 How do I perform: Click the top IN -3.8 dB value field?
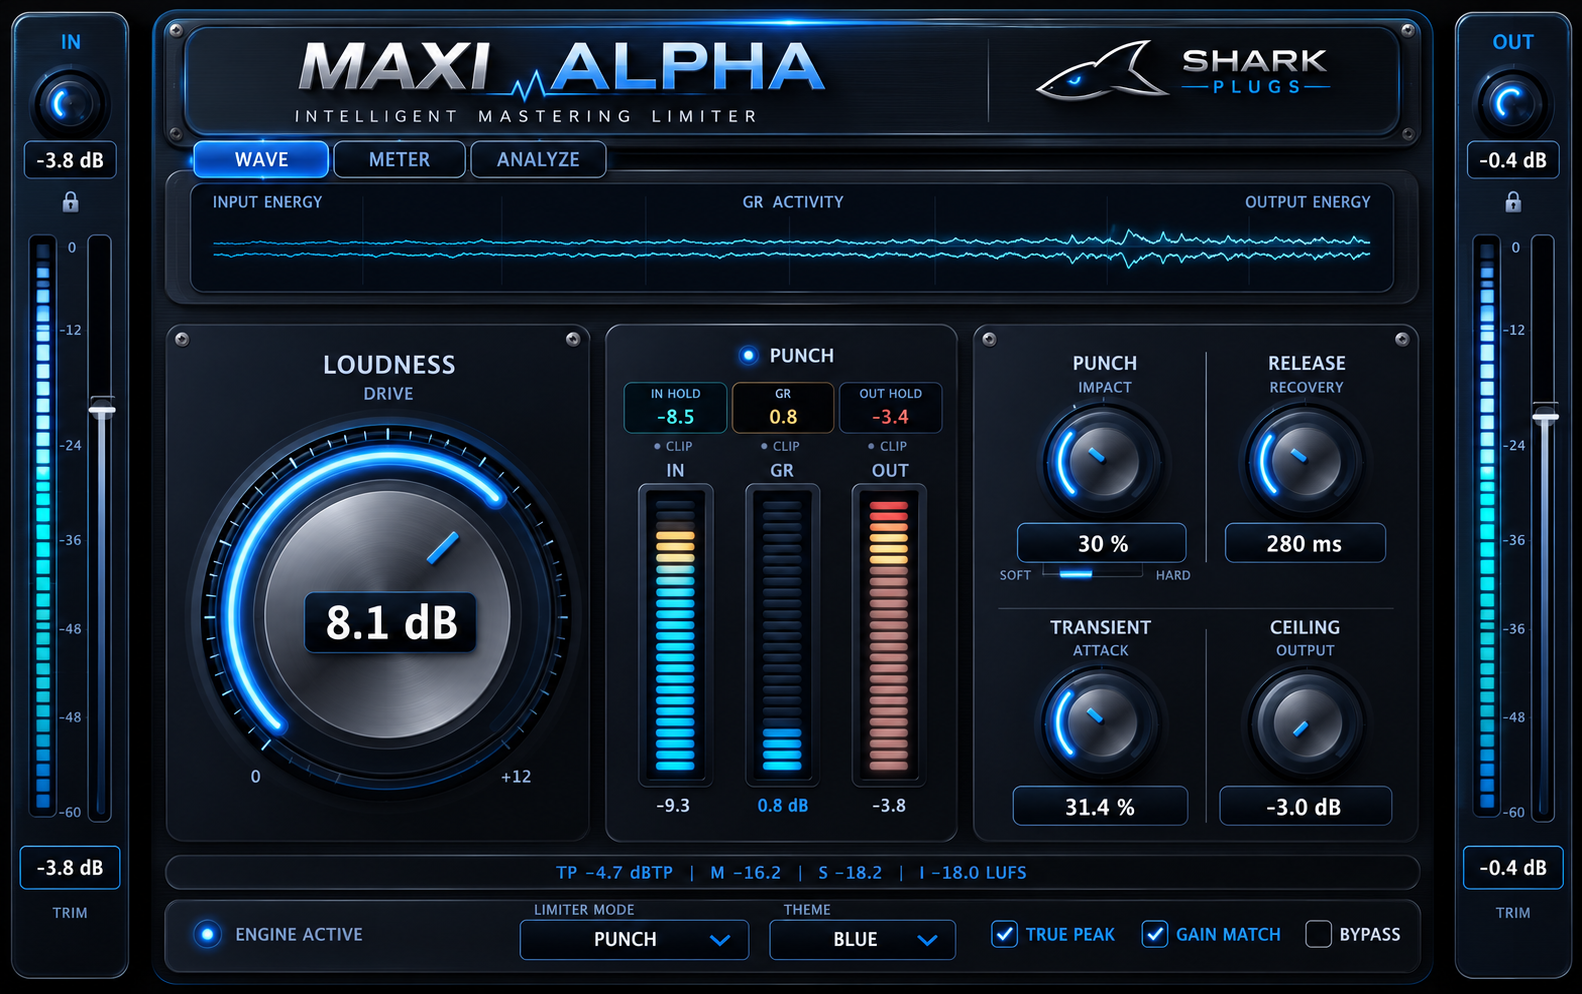point(70,160)
